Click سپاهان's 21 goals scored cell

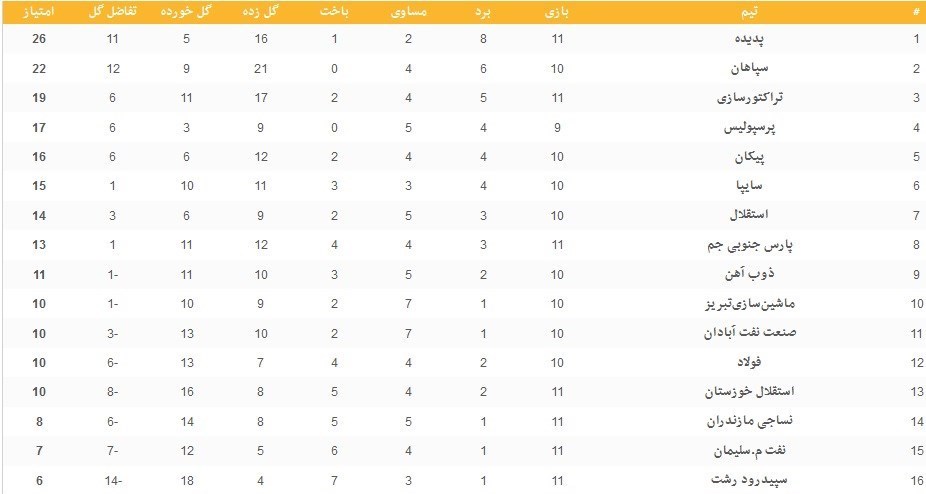click(x=260, y=68)
